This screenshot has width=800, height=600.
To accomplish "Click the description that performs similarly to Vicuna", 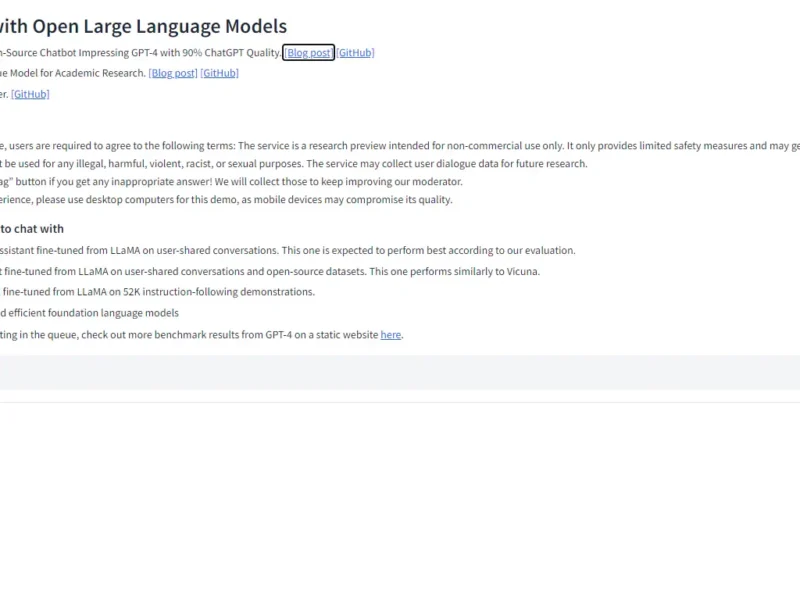I will tap(270, 272).
